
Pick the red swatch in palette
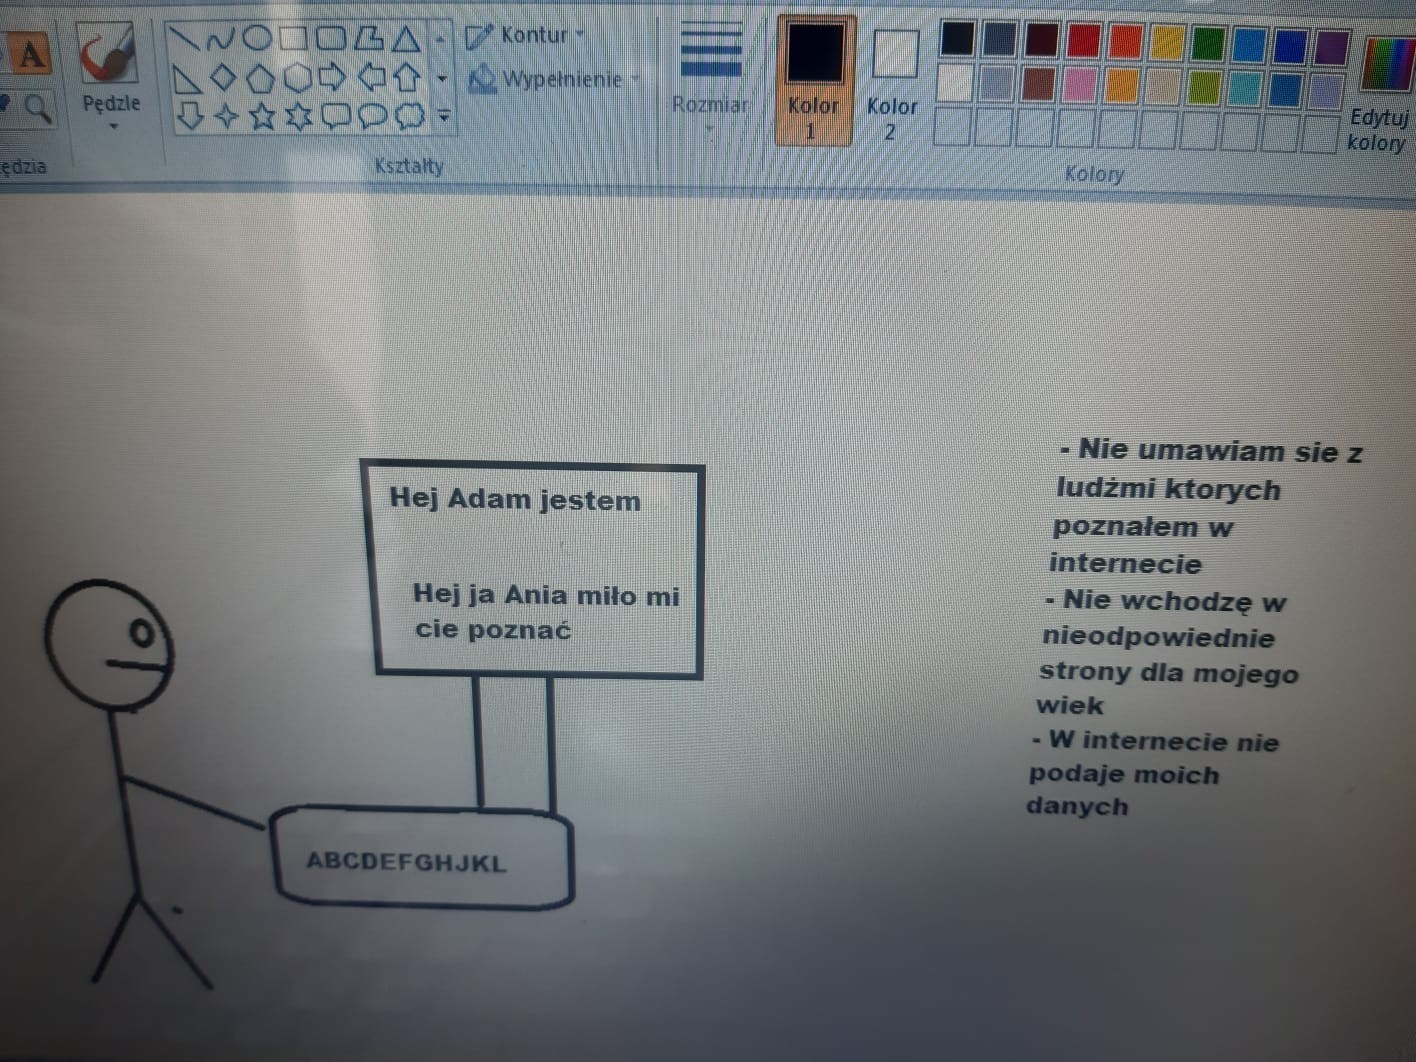(1083, 41)
